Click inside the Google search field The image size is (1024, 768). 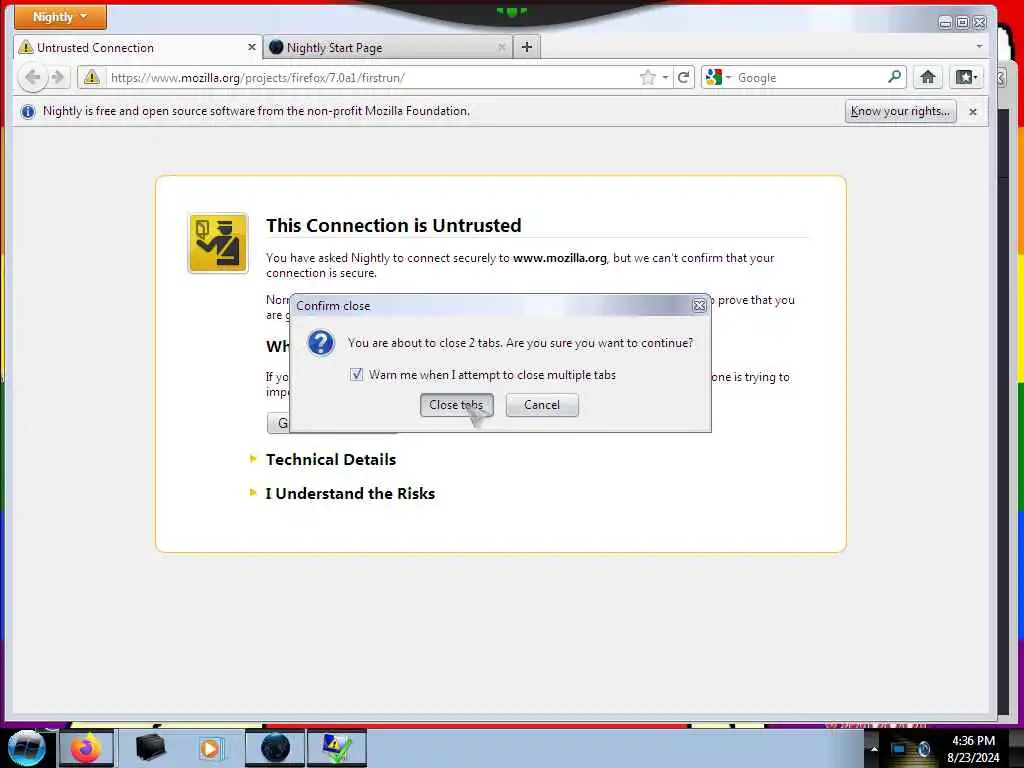[808, 78]
